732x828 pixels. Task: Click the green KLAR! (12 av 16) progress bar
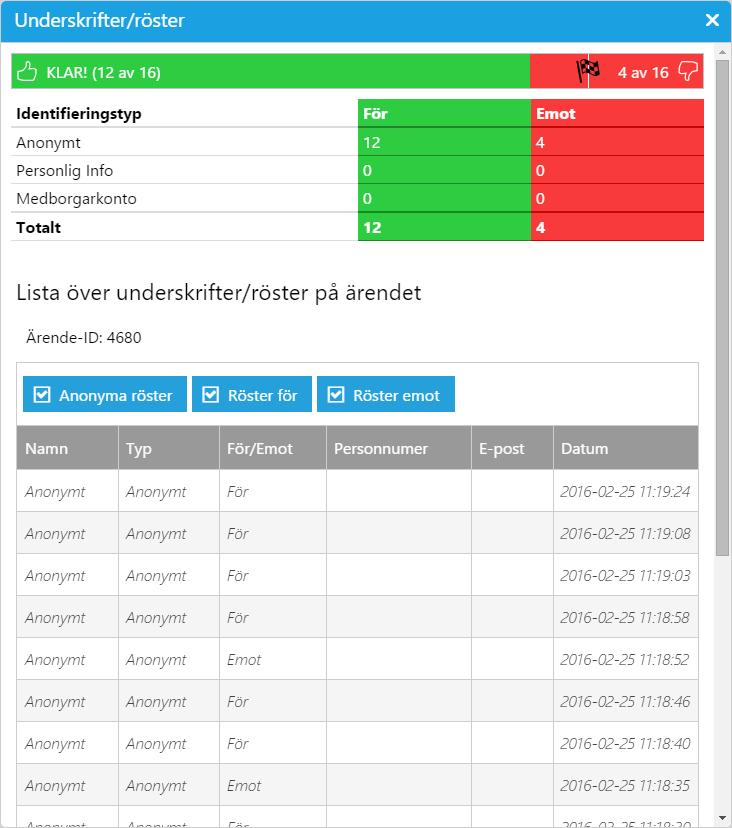pos(270,71)
